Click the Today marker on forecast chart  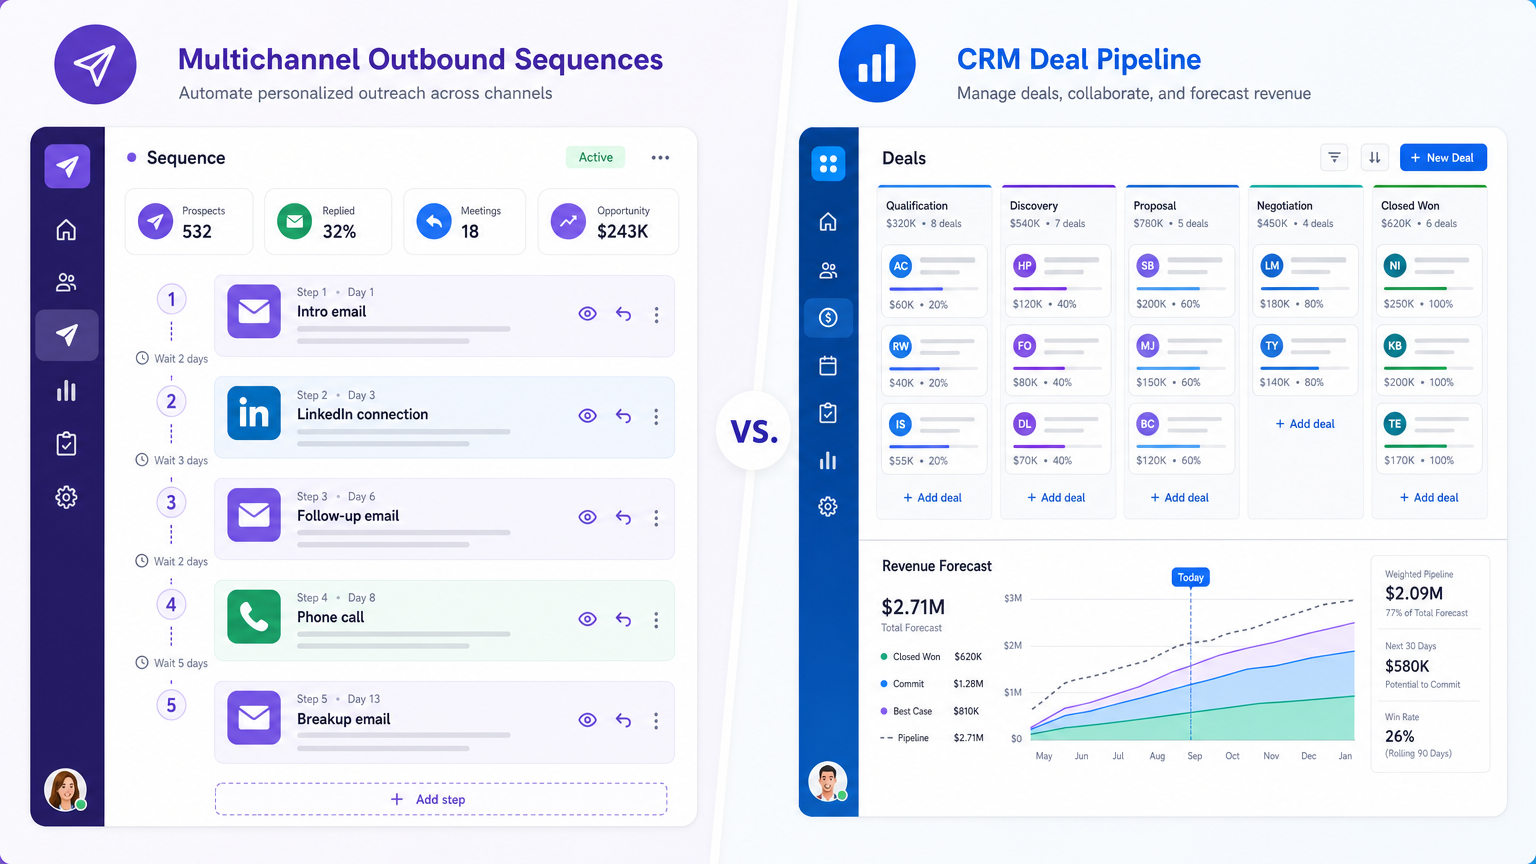[1190, 577]
